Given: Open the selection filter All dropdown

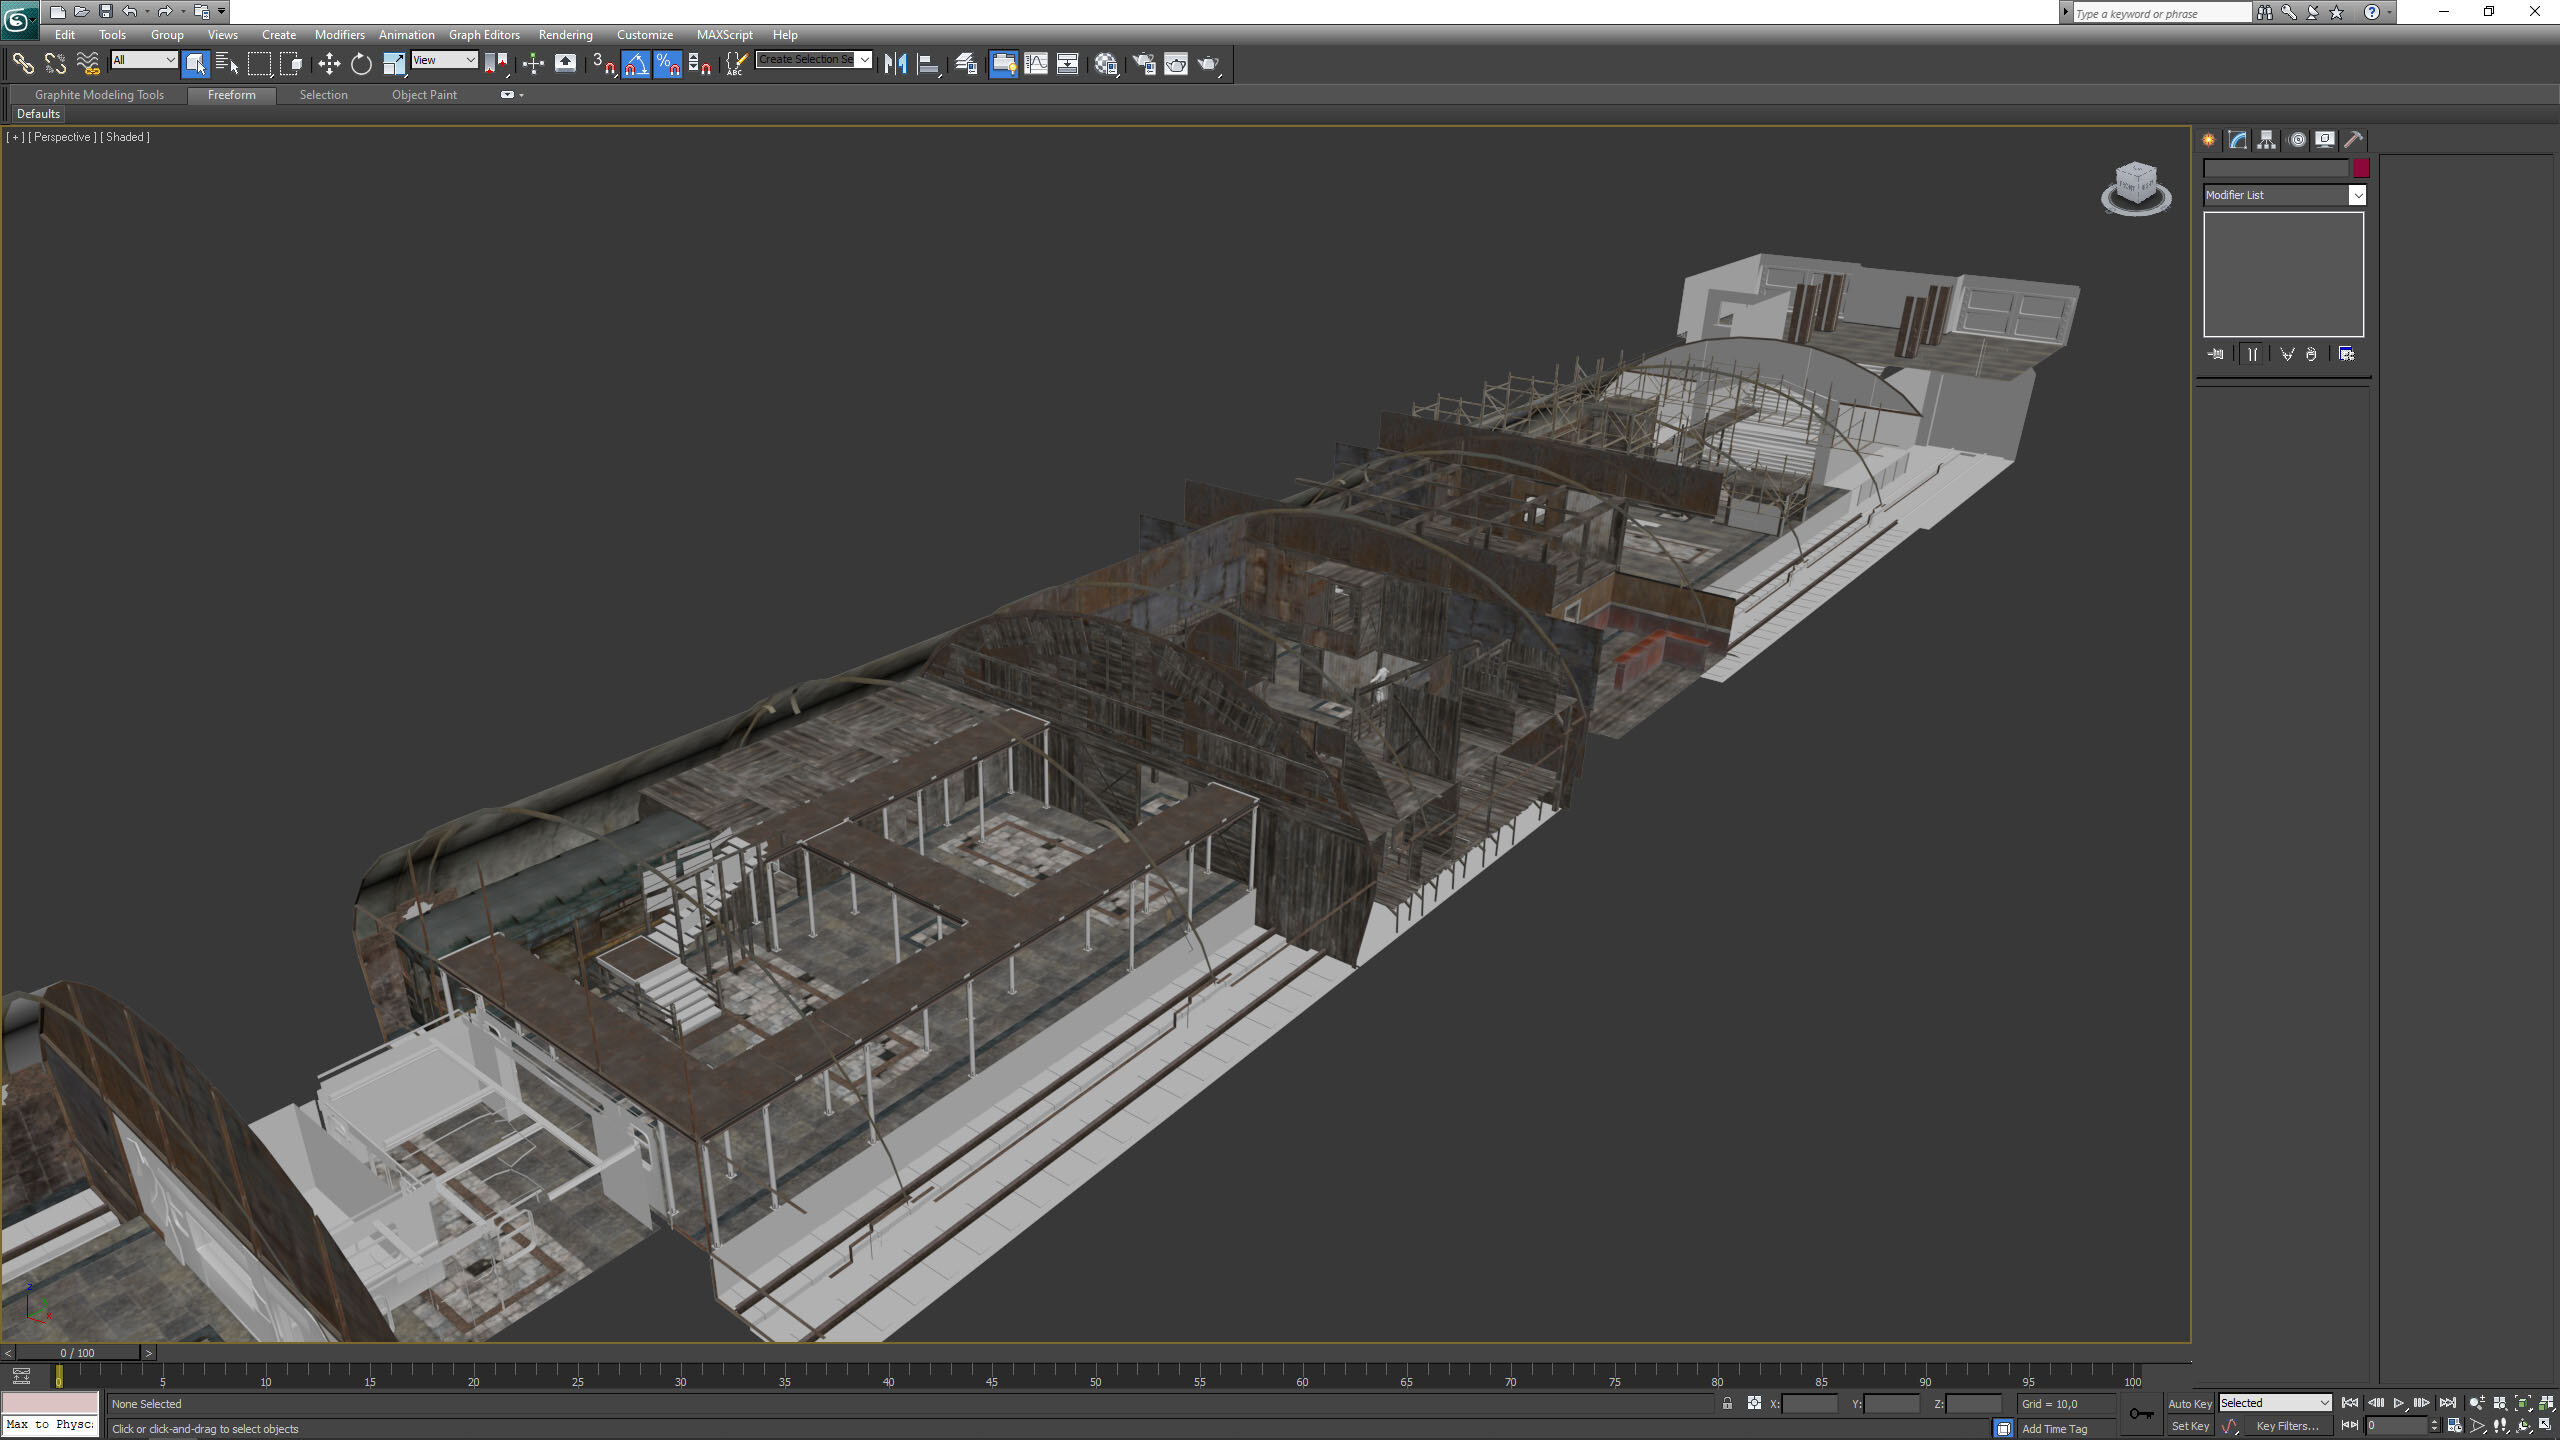Looking at the screenshot, I should [x=144, y=60].
